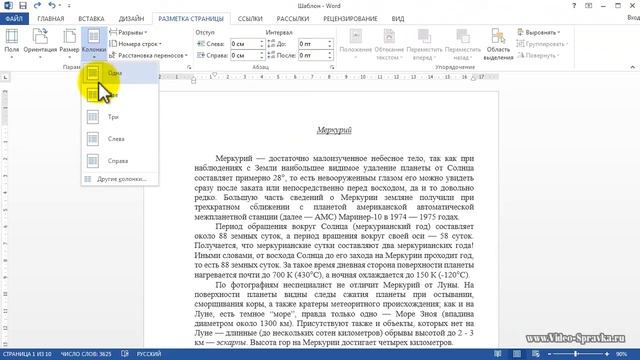Screen dimensions: 640x360
Task: Click the proofing errors icon
Action: pos(125,354)
